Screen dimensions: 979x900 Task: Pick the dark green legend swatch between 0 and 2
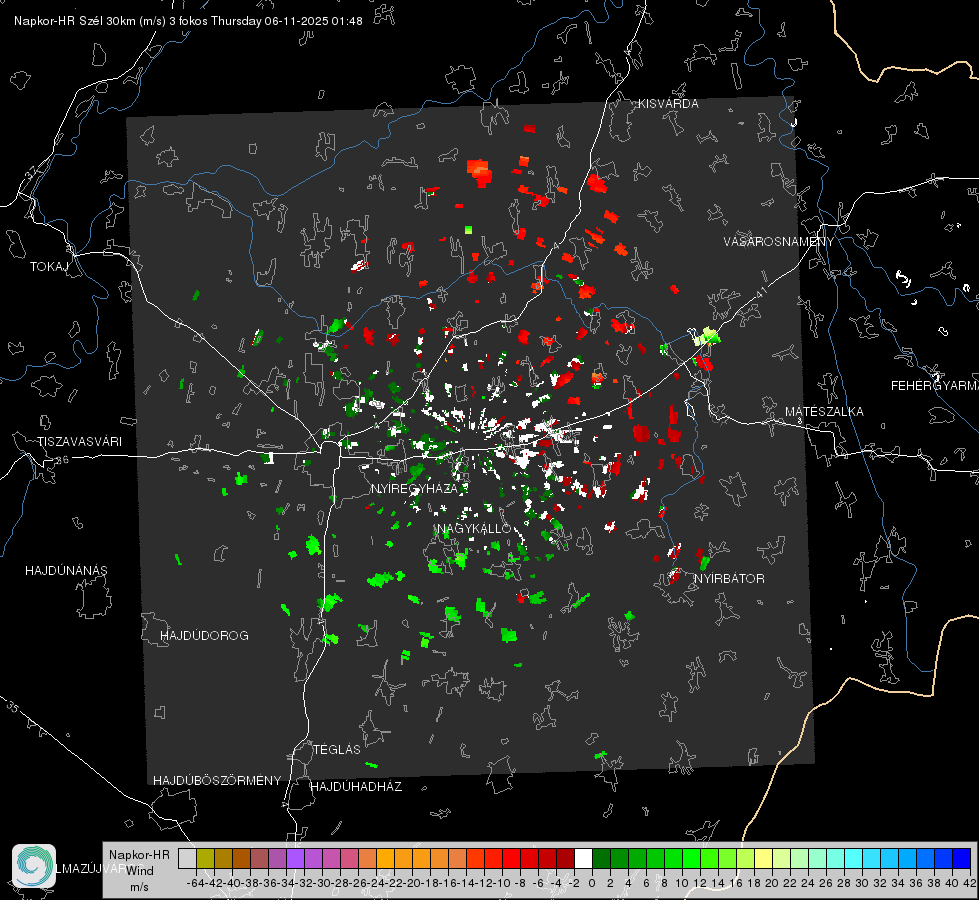coord(601,858)
